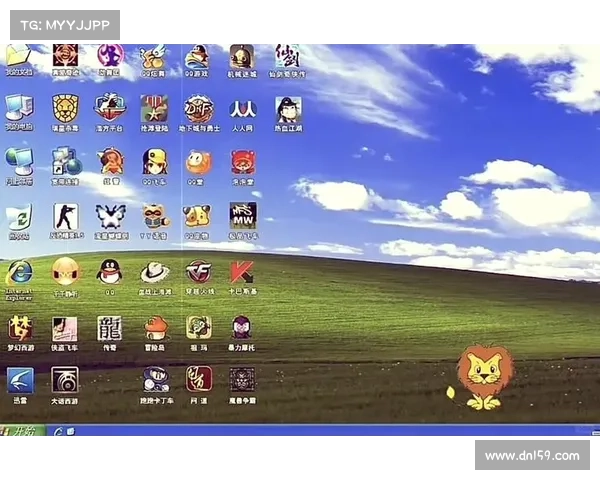Open the Renren (人人网) icon
The height and width of the screenshot is (480, 600).
pos(242,108)
